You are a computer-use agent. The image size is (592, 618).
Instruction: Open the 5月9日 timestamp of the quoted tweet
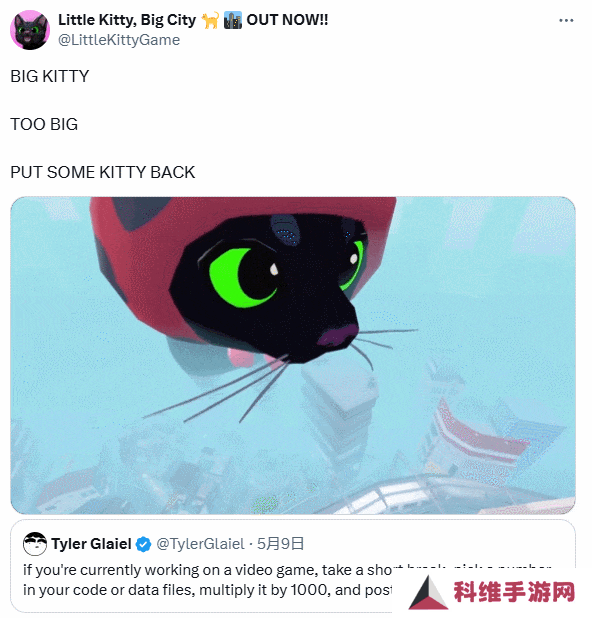(281, 544)
